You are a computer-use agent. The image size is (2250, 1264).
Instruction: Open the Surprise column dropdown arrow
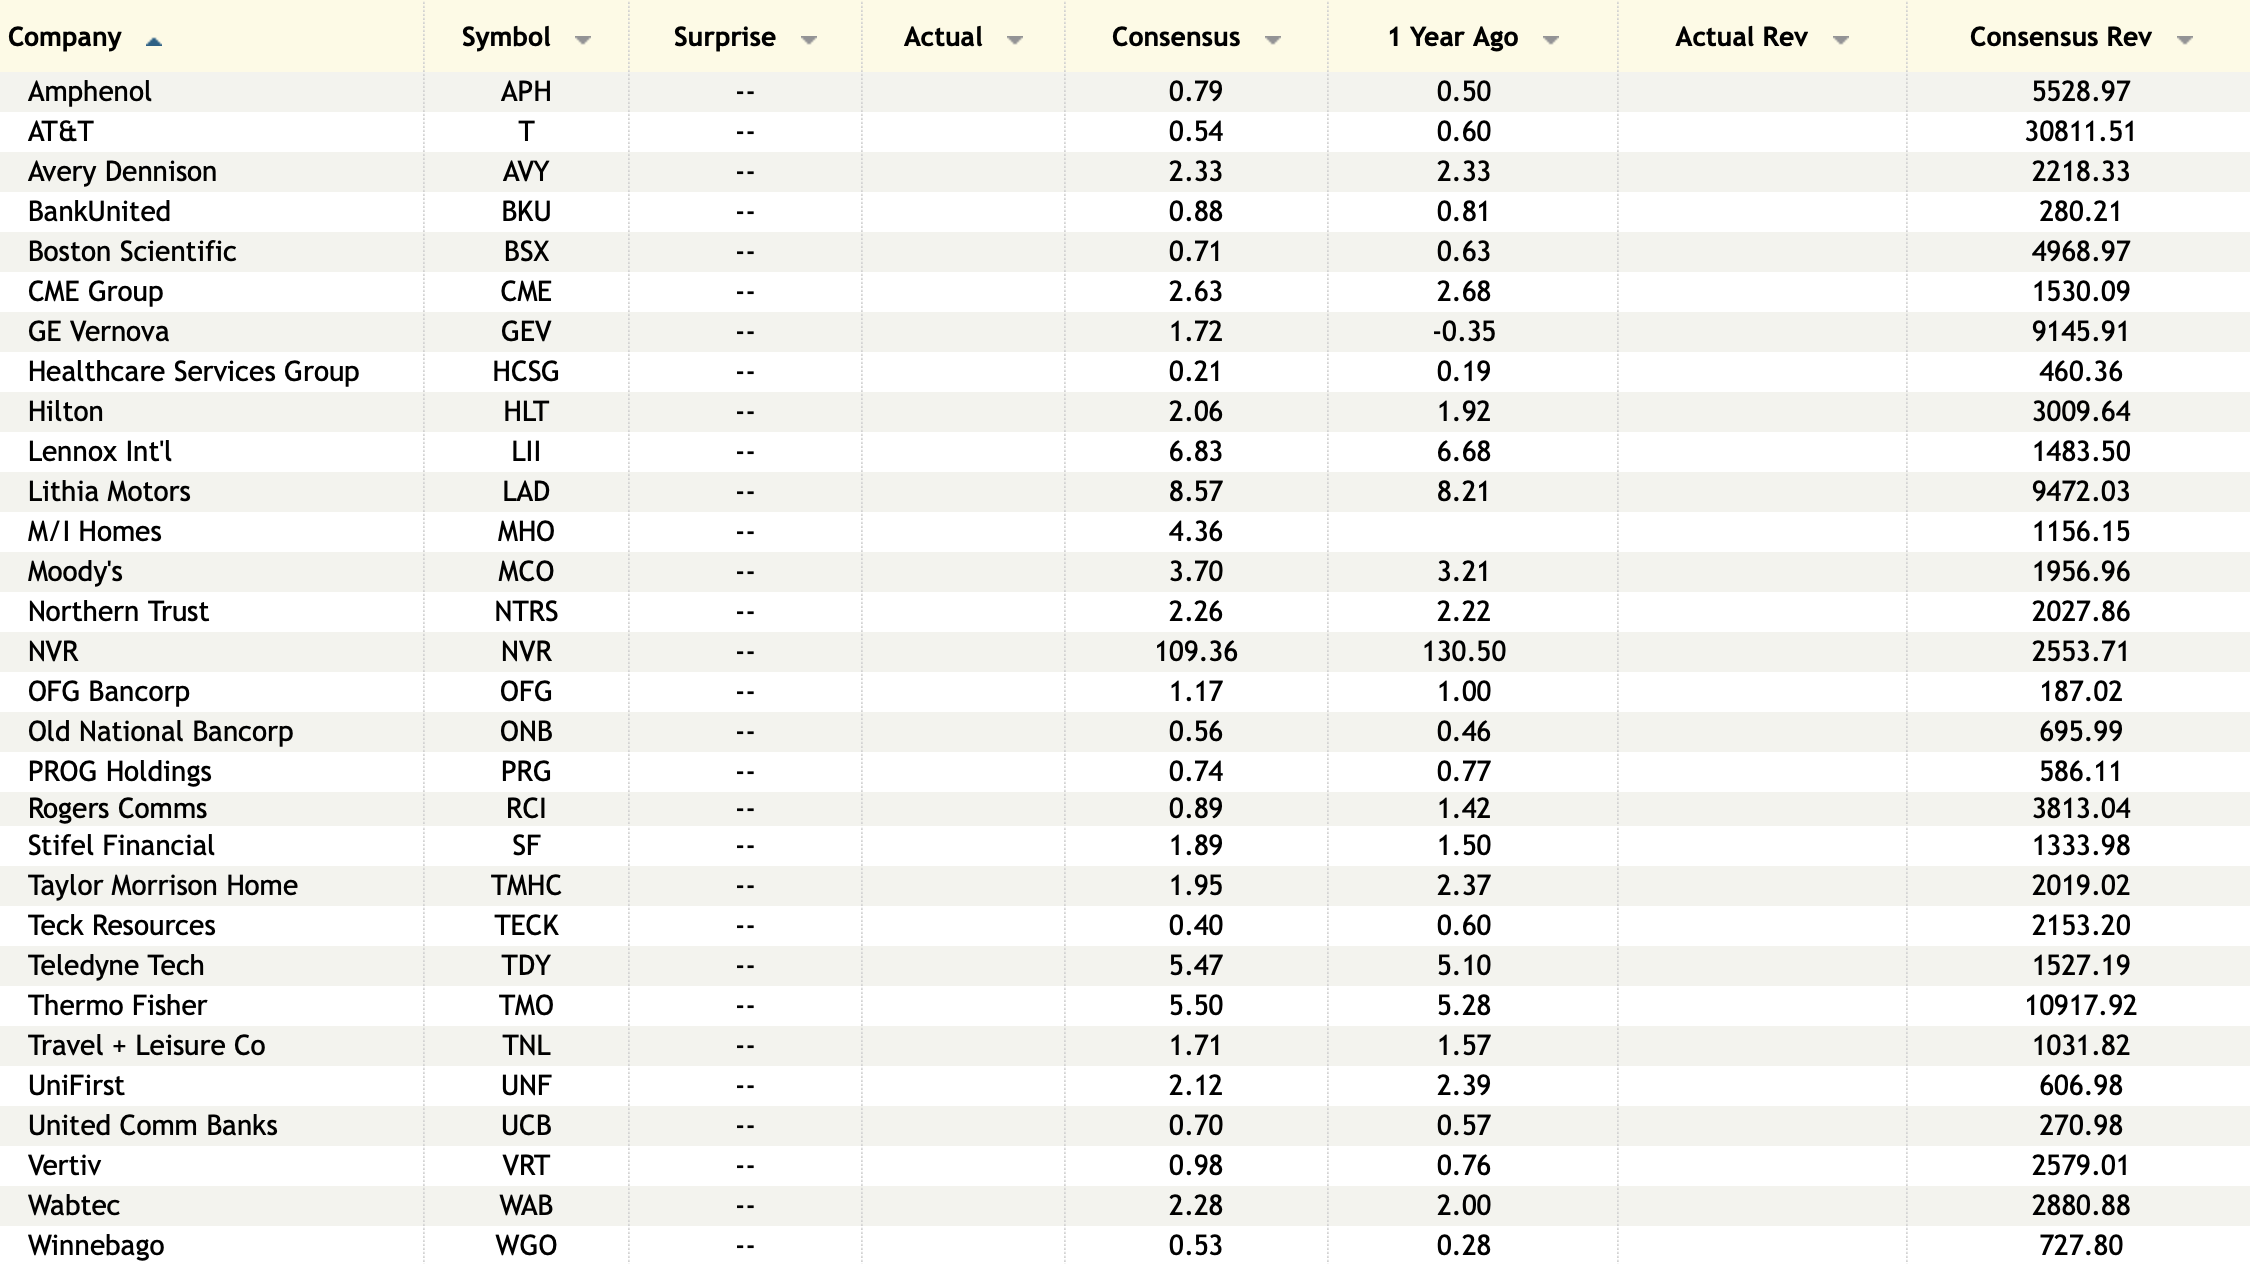809,40
